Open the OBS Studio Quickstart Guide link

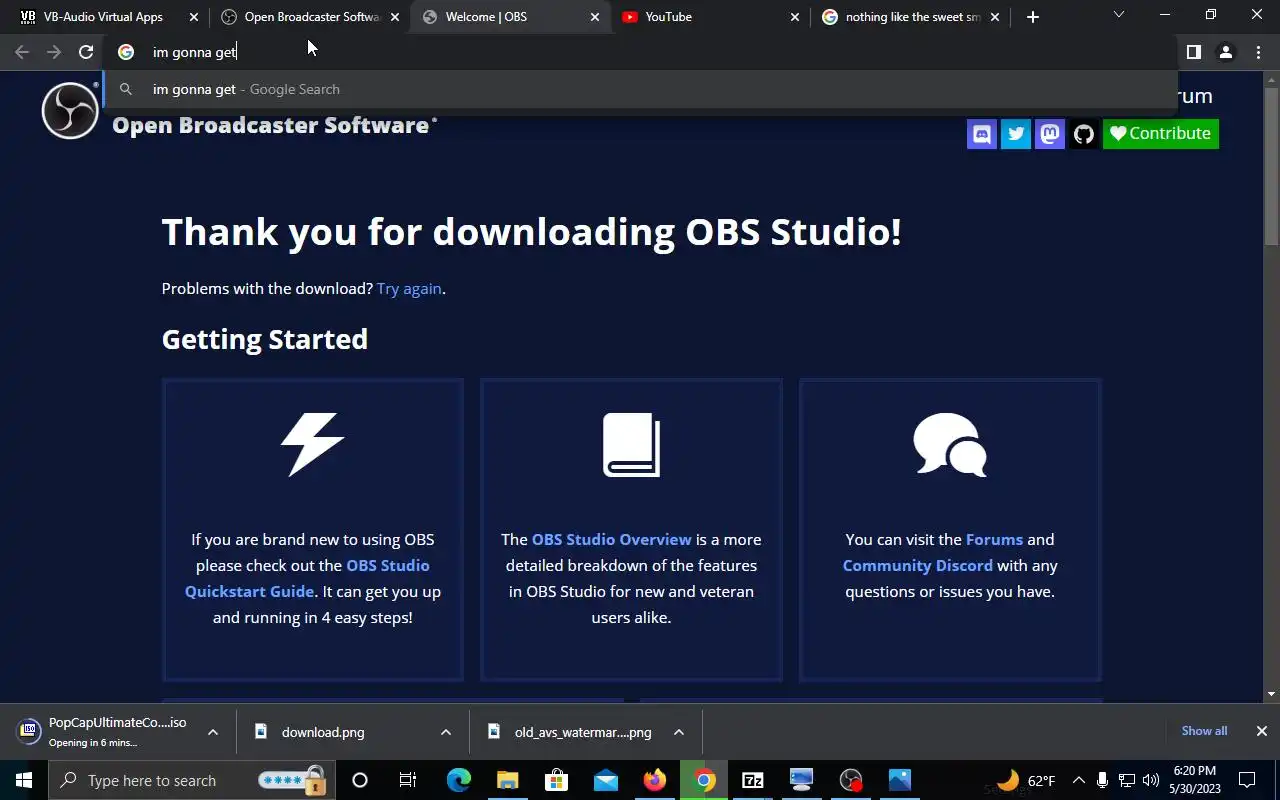pos(307,578)
